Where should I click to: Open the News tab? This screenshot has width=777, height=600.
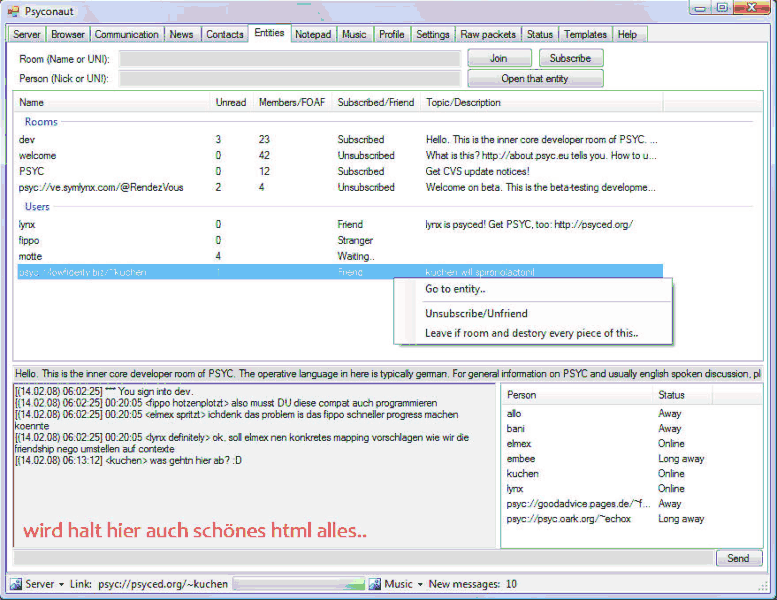coord(181,34)
